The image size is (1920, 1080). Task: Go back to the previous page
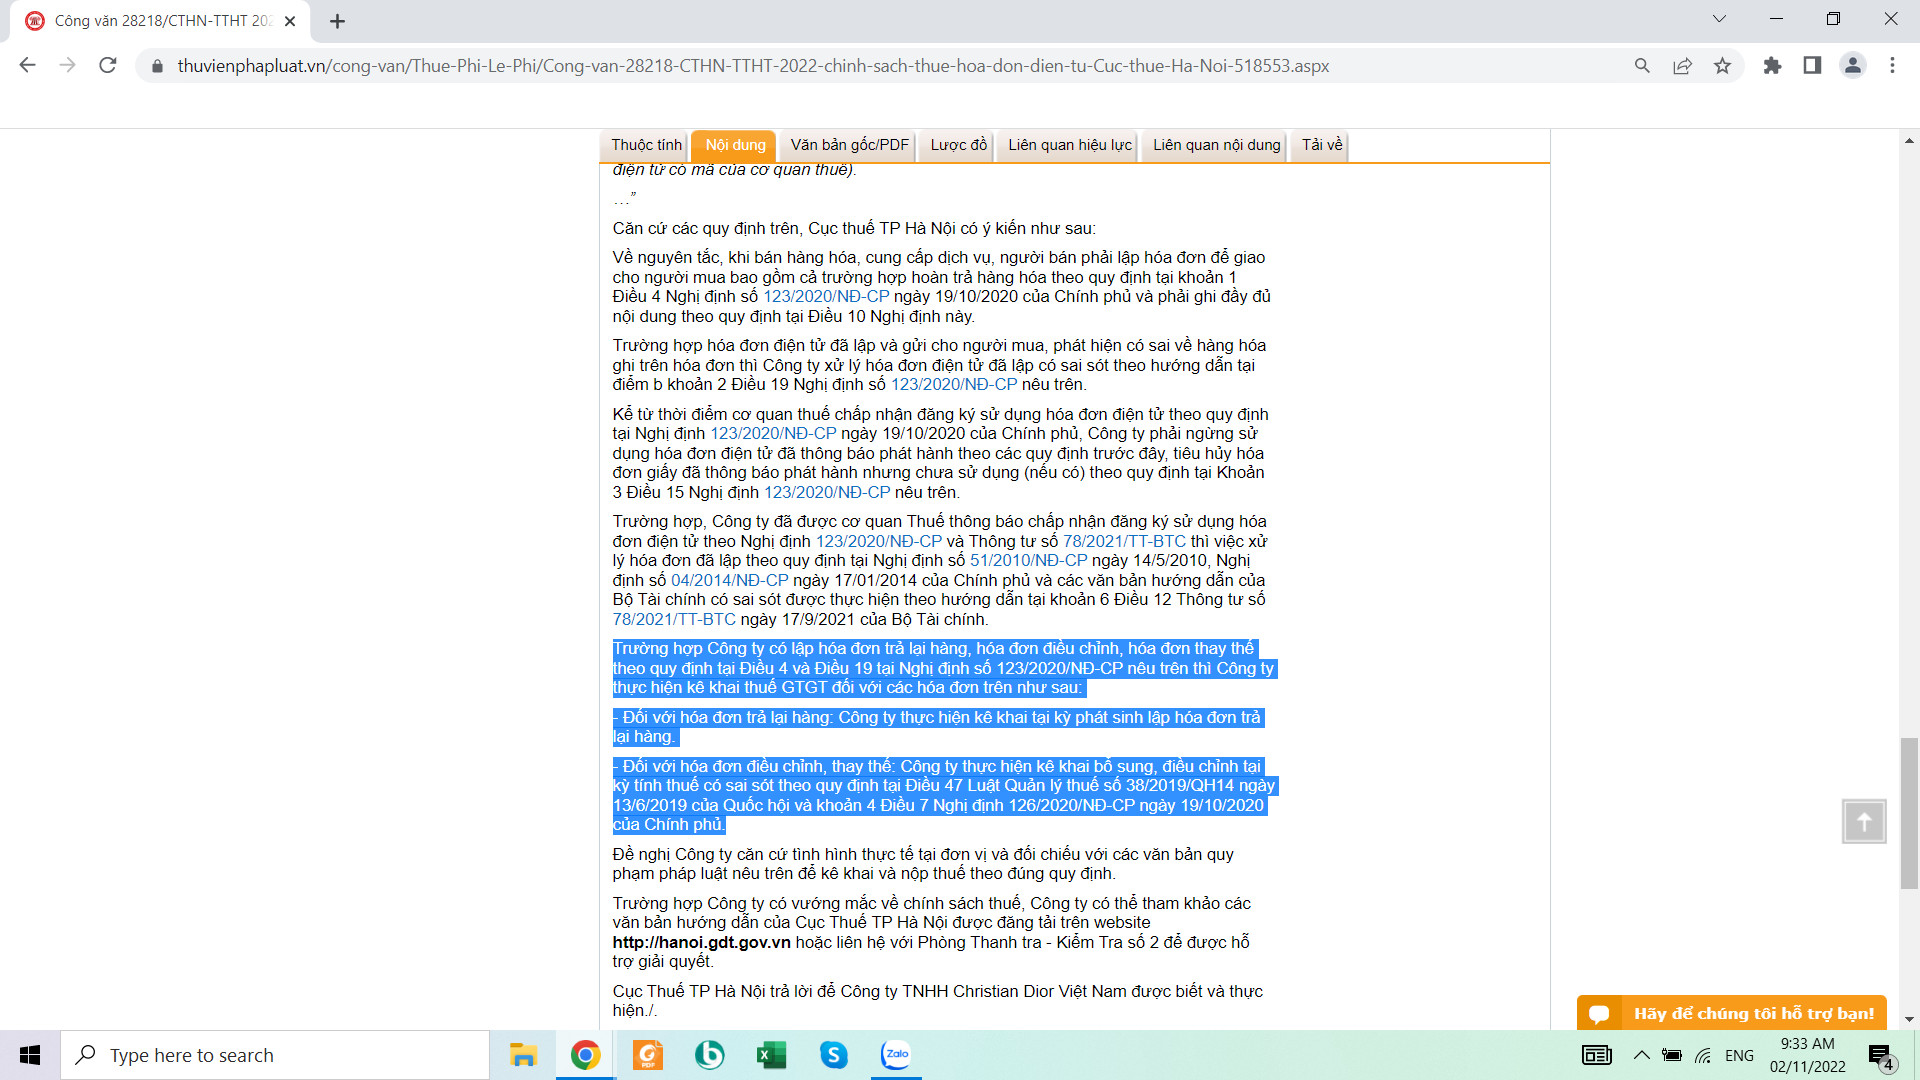(27, 66)
